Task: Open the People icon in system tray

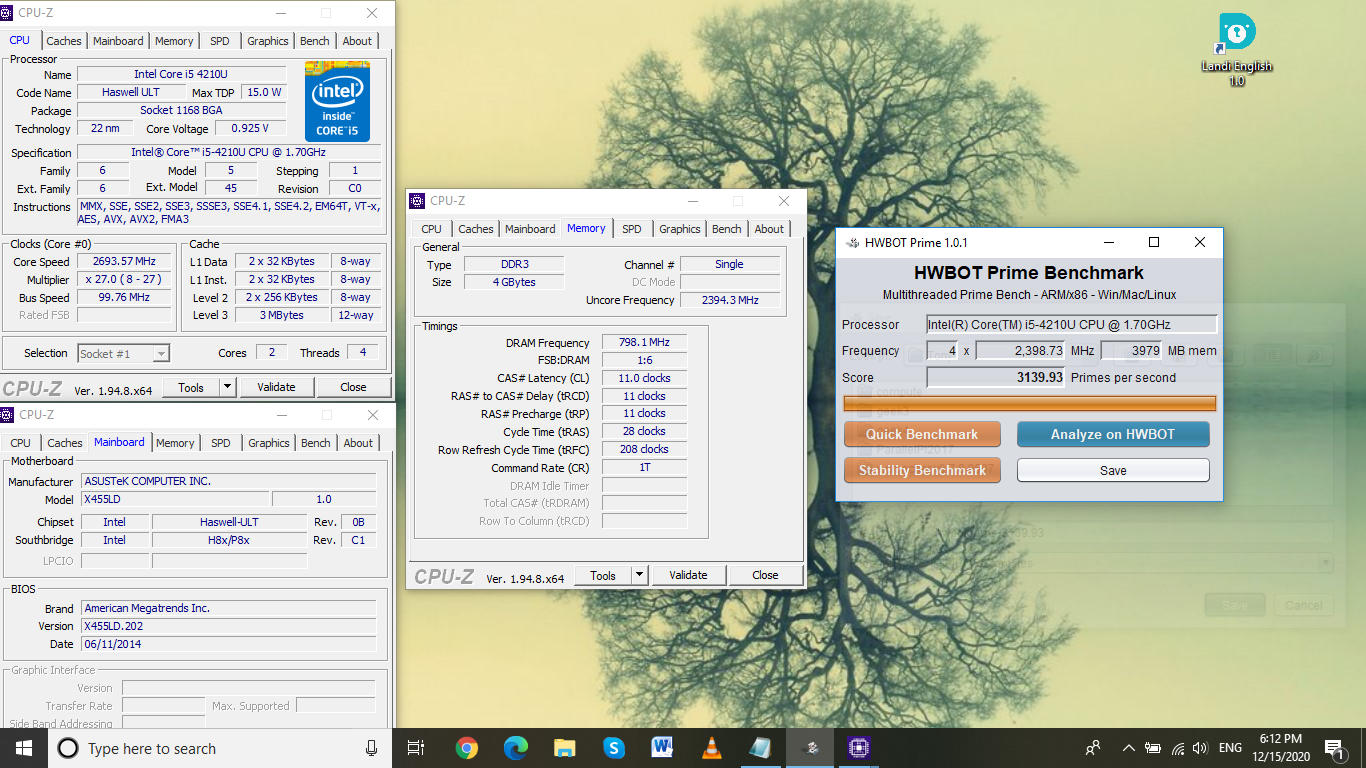Action: point(1093,748)
